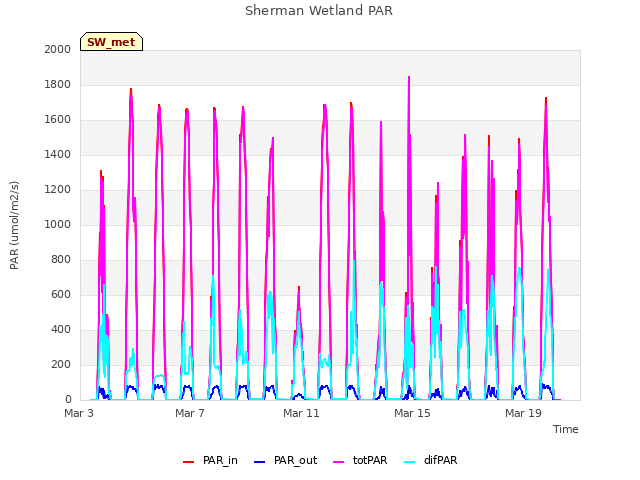Click the 1400 y-axis tick label
640x480 pixels.
[58, 155]
